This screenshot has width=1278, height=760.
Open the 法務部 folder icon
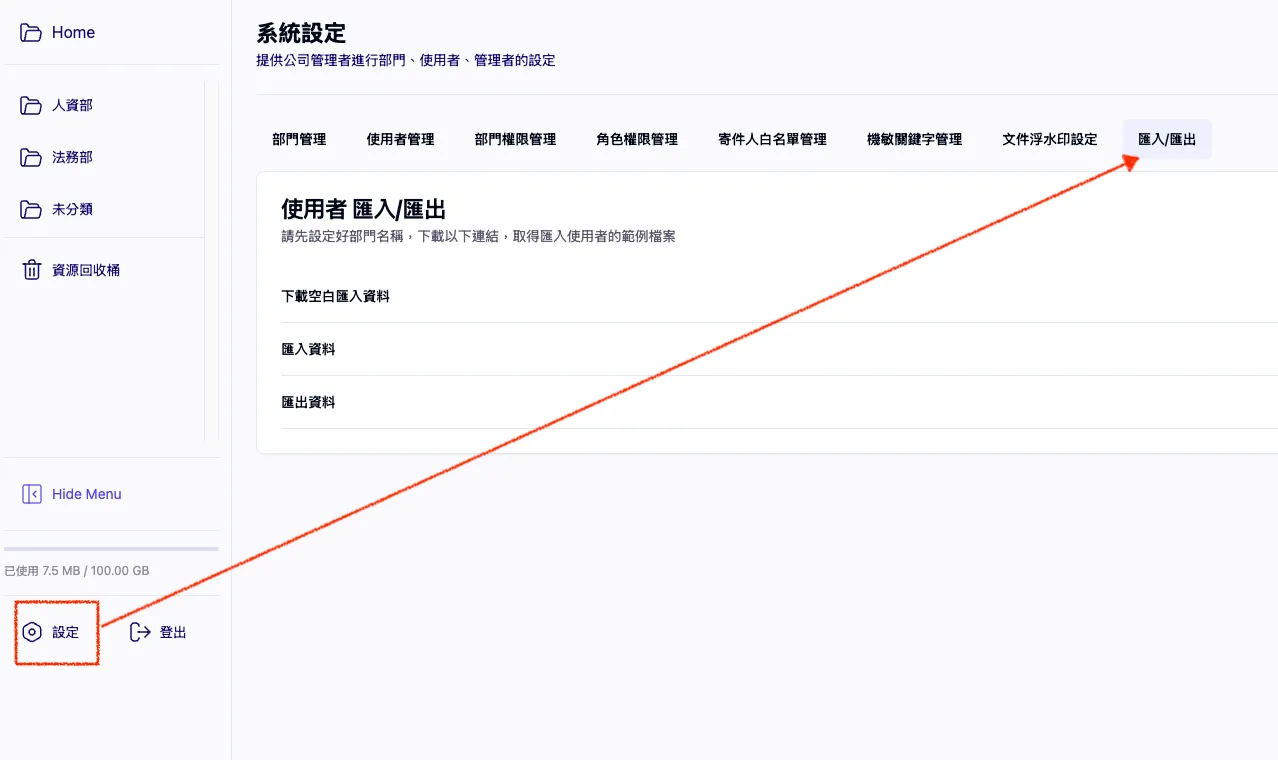pyautogui.click(x=31, y=157)
